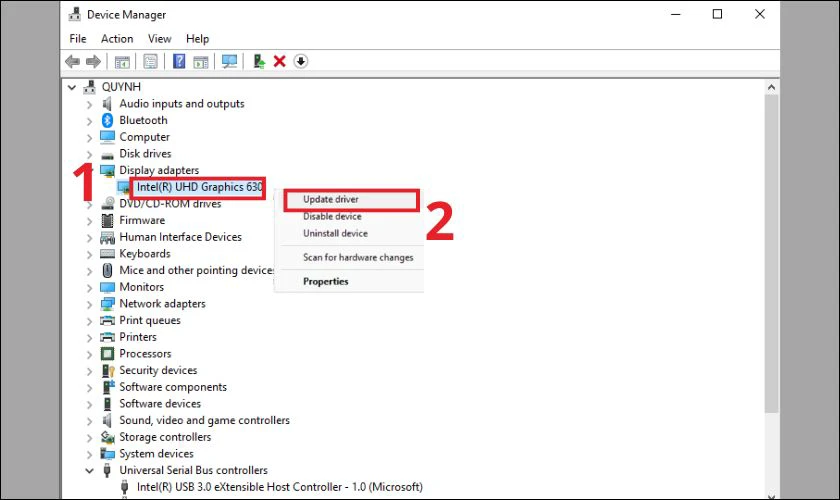
Task: Click the System devices folder icon
Action: tap(107, 454)
